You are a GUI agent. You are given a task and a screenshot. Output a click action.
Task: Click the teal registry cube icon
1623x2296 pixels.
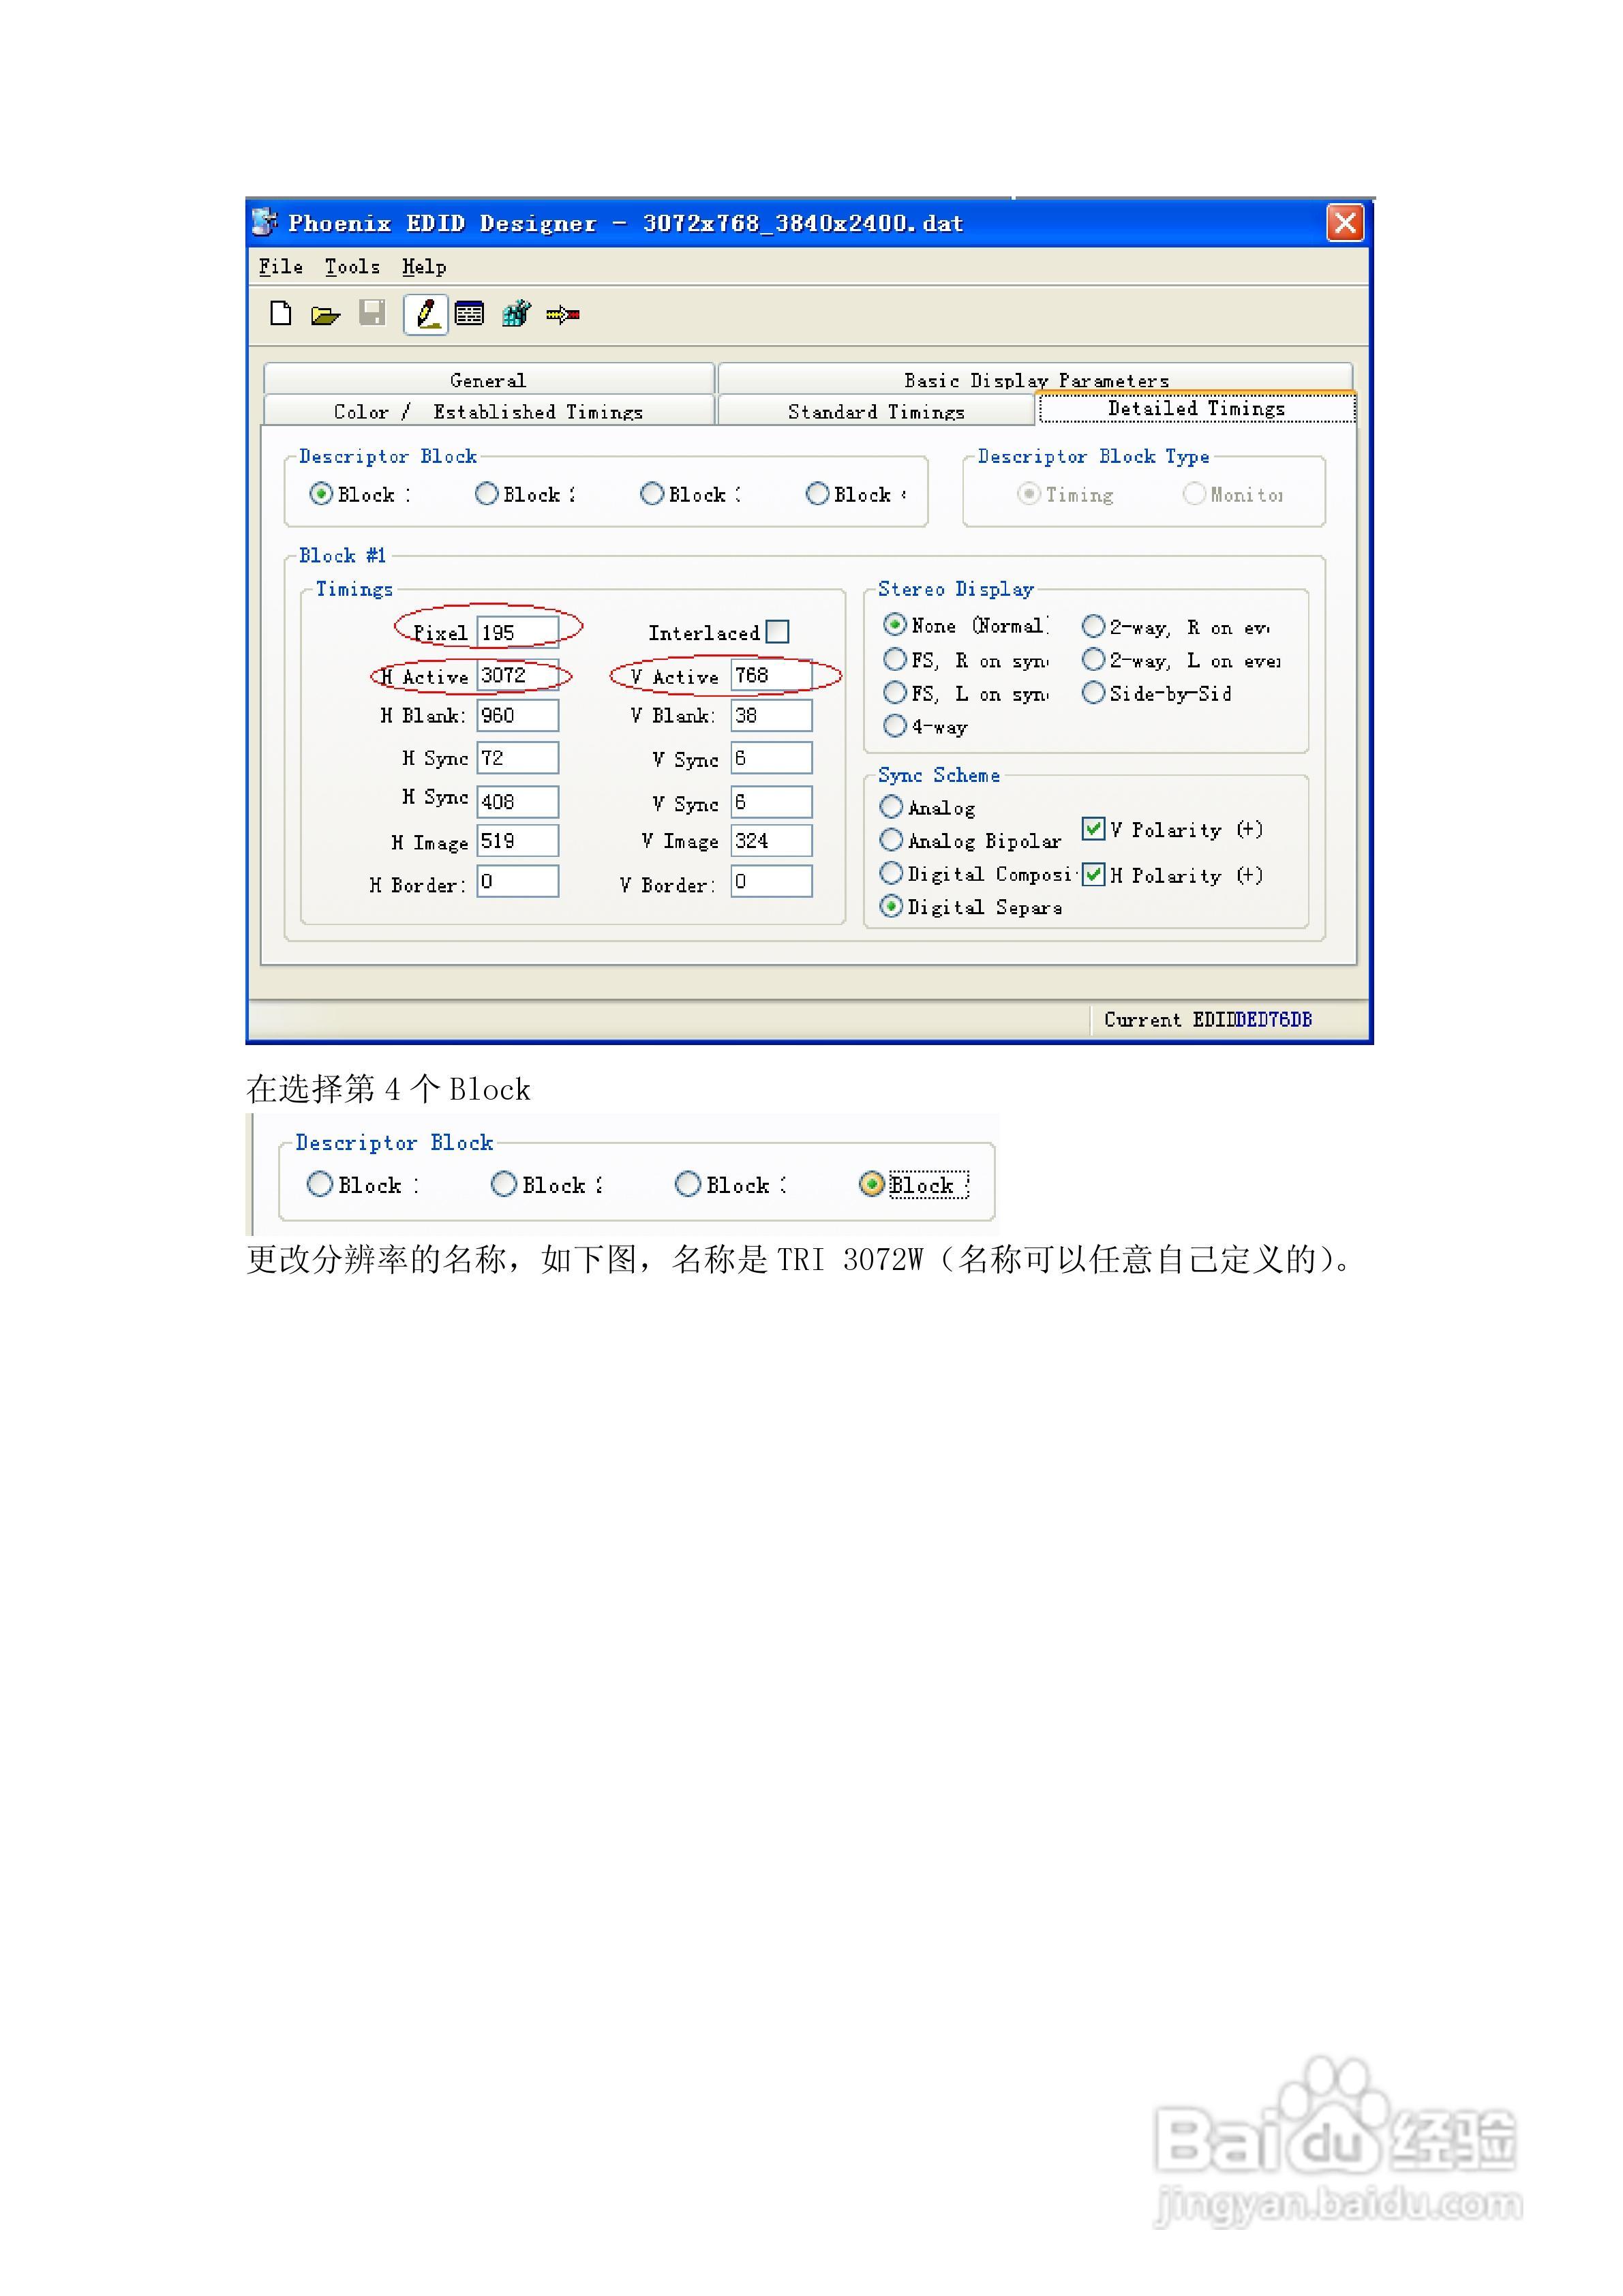[516, 314]
